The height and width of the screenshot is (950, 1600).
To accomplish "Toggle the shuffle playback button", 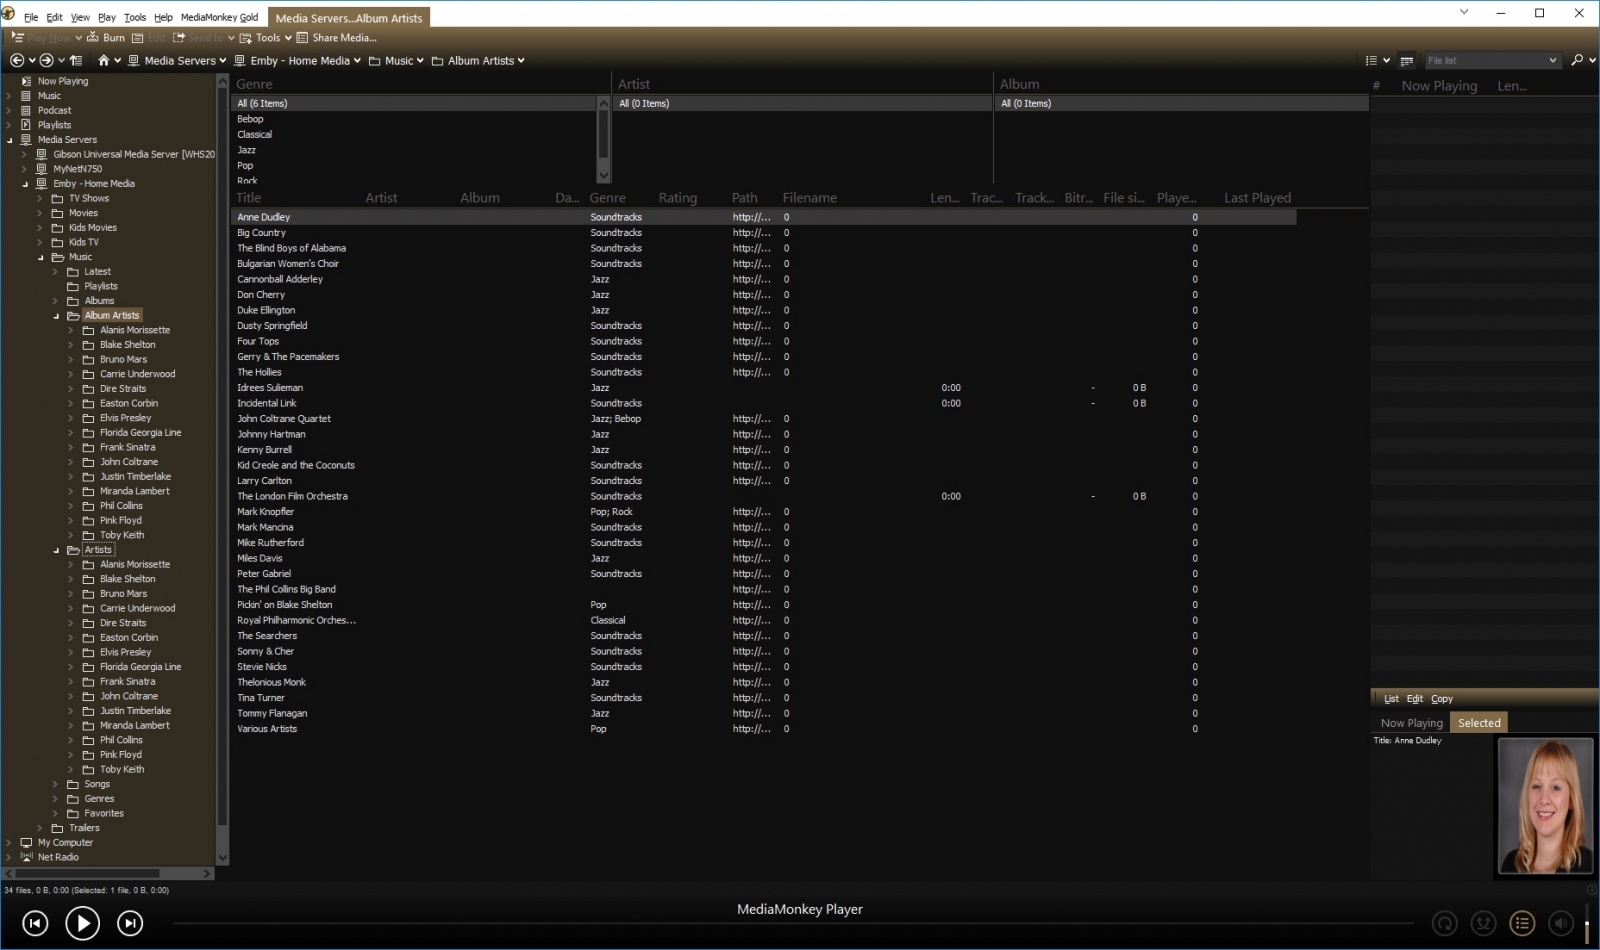I will tap(1483, 923).
